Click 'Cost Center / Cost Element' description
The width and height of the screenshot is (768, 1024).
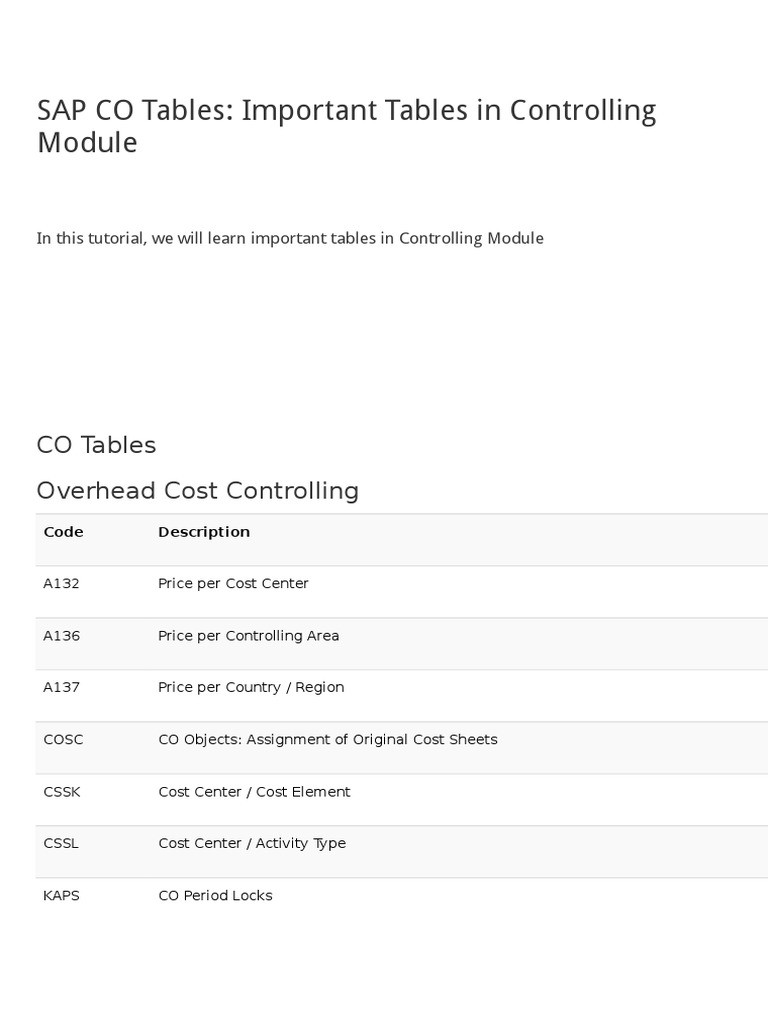pyautogui.click(x=254, y=792)
